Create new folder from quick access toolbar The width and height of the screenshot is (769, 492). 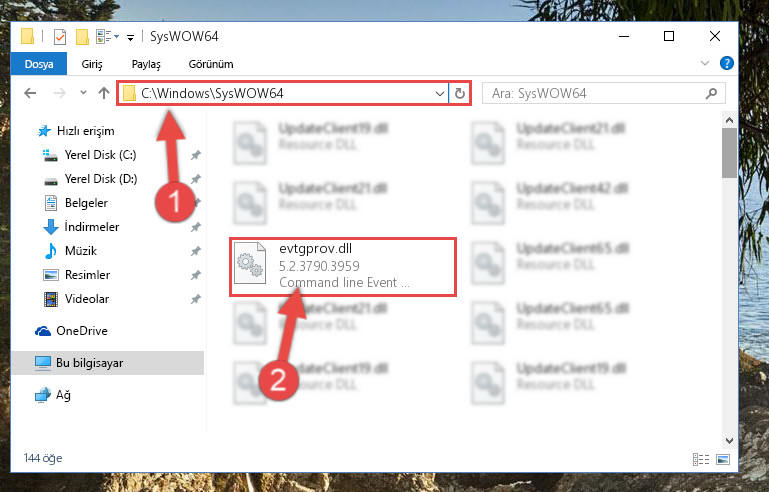click(x=82, y=37)
